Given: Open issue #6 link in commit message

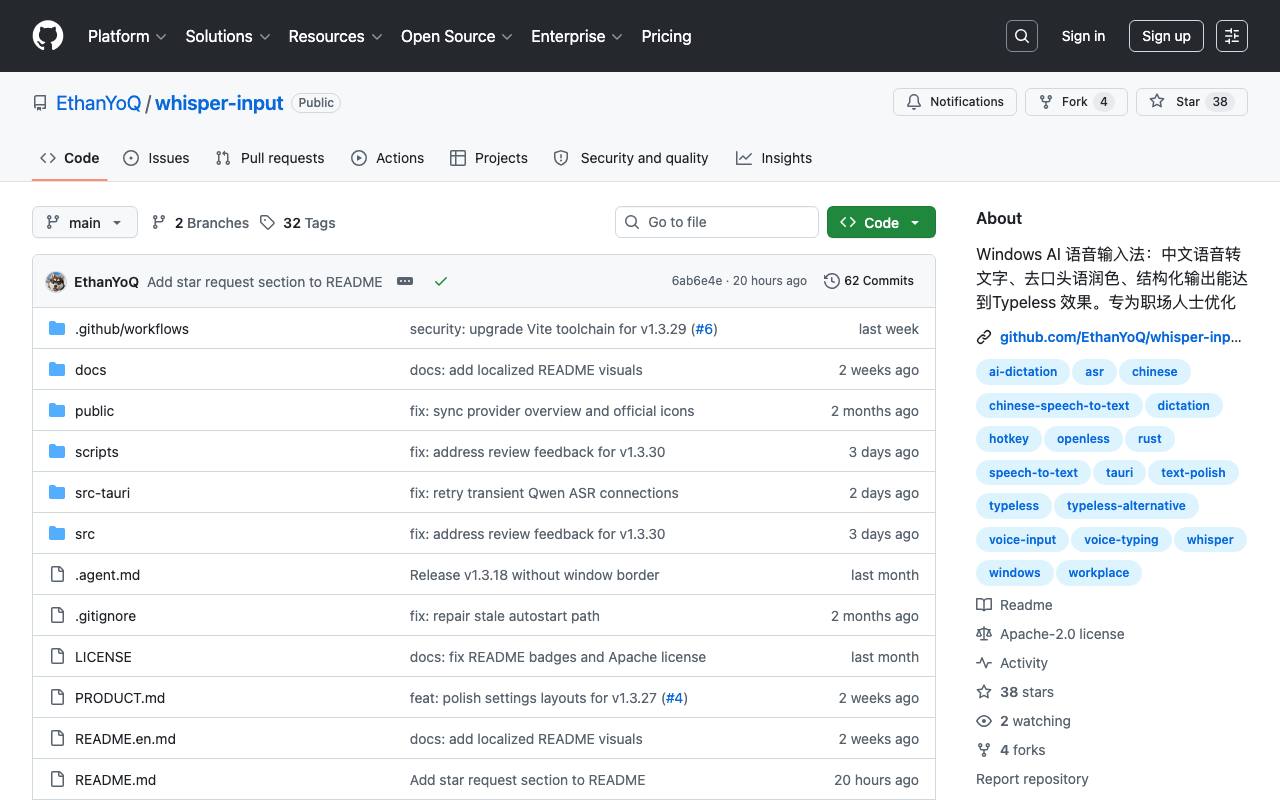Looking at the screenshot, I should [704, 329].
